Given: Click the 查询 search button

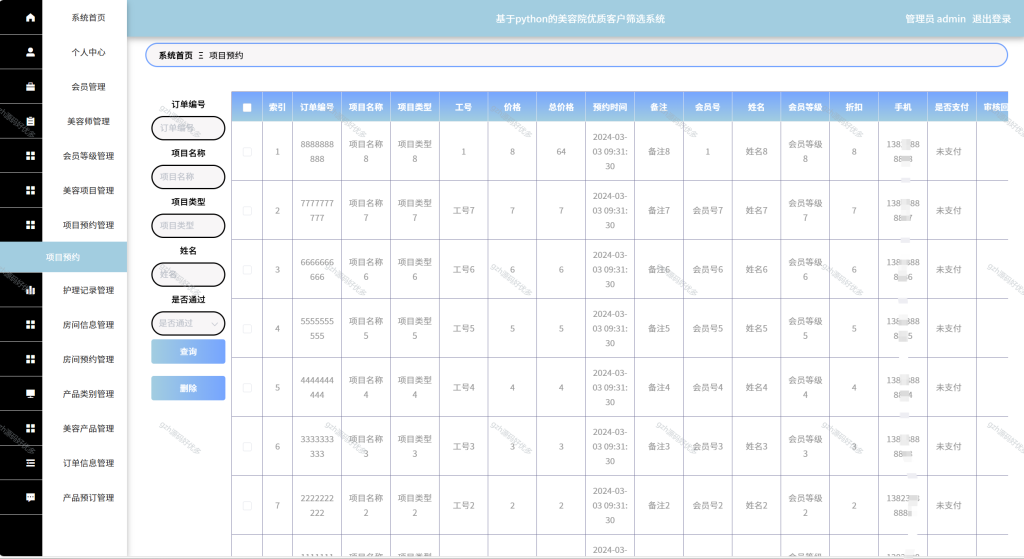Looking at the screenshot, I should 188,351.
